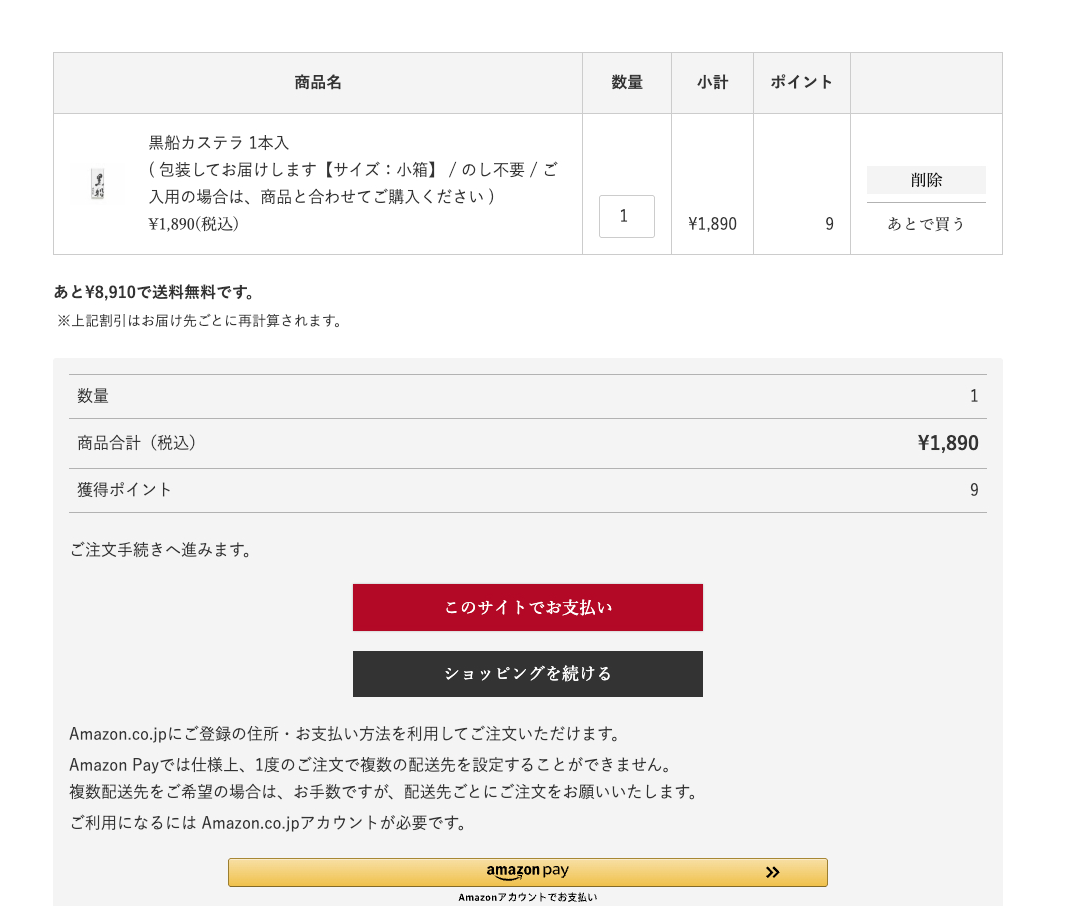This screenshot has height=915, width=1090.
Task: Open the 黒船カステラ 1本入 product title
Action: tap(218, 143)
